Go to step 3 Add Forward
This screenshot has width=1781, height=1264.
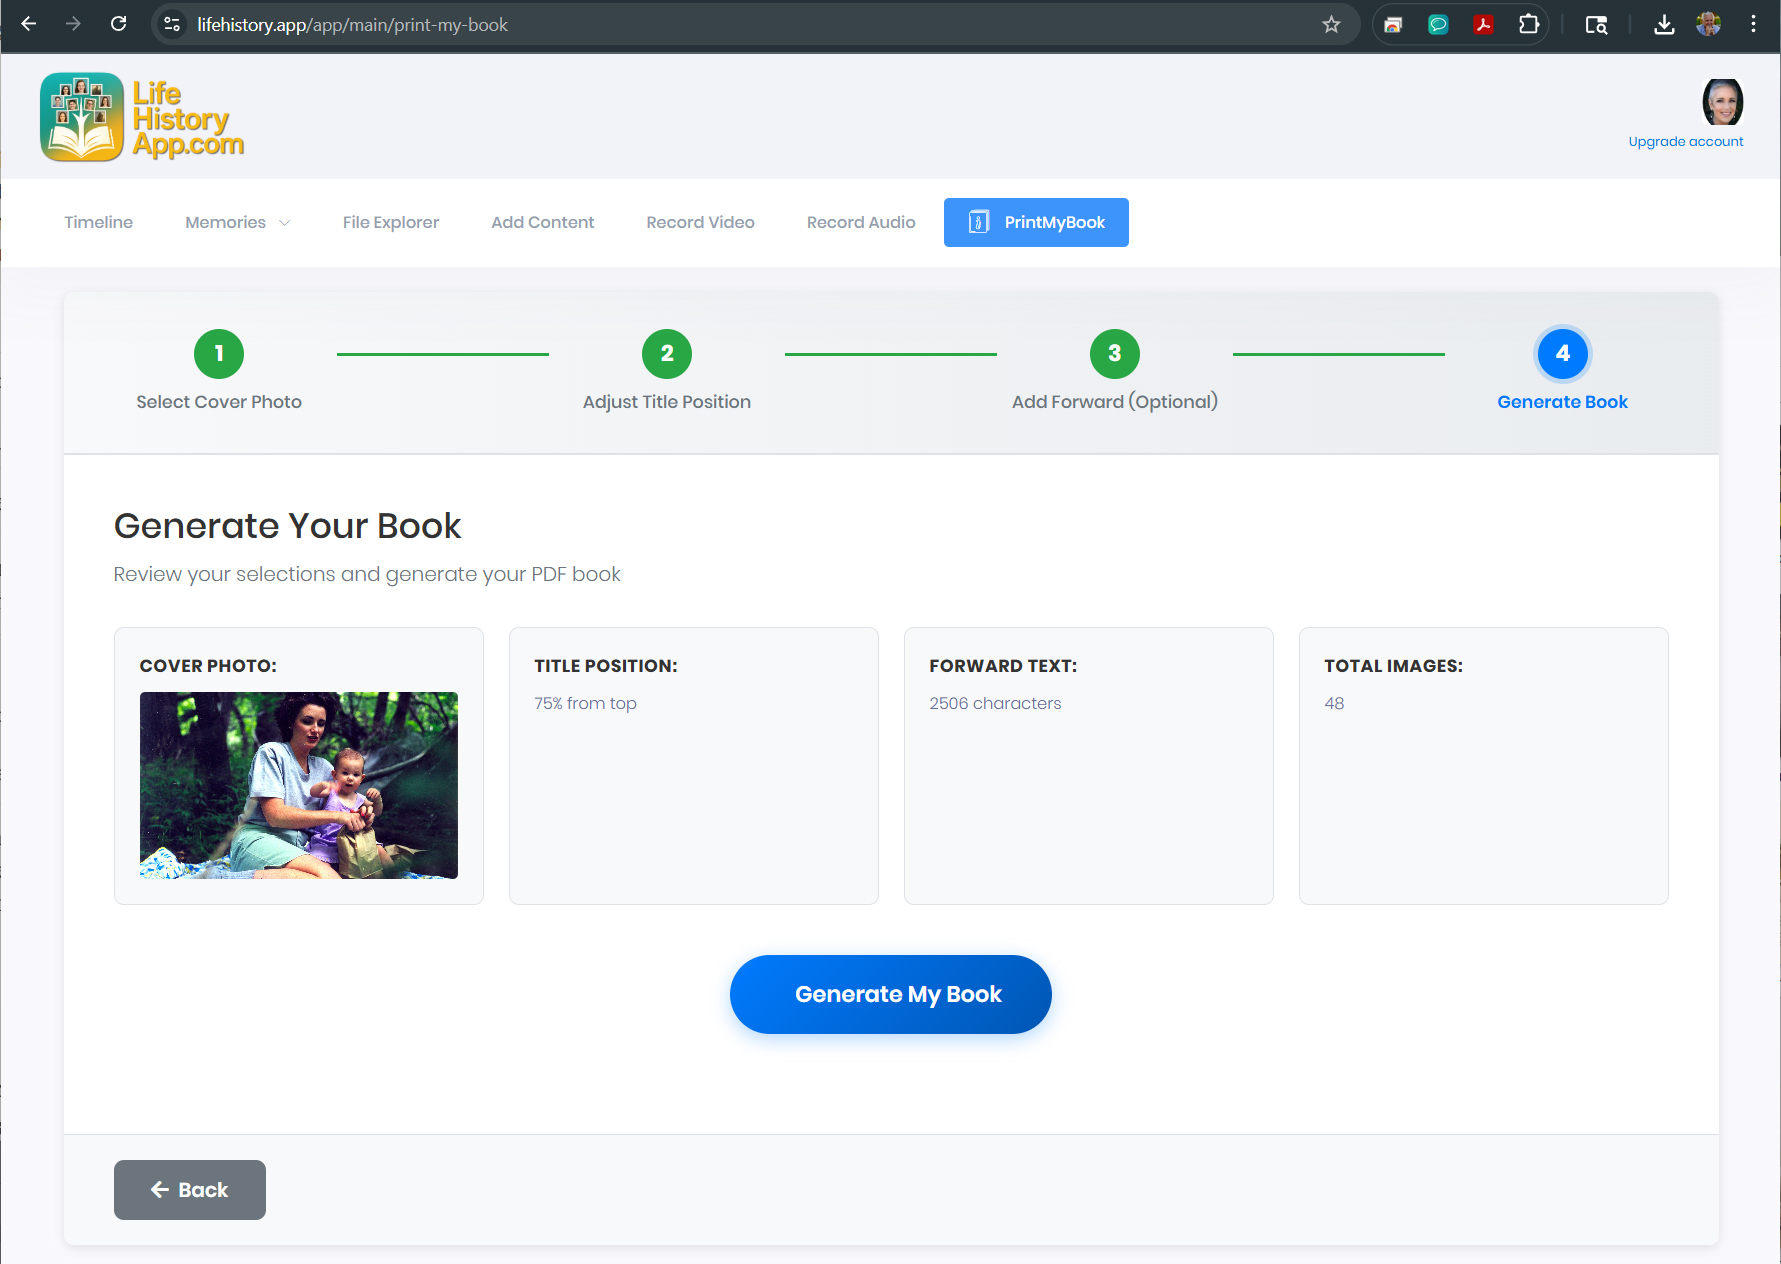pyautogui.click(x=1114, y=354)
